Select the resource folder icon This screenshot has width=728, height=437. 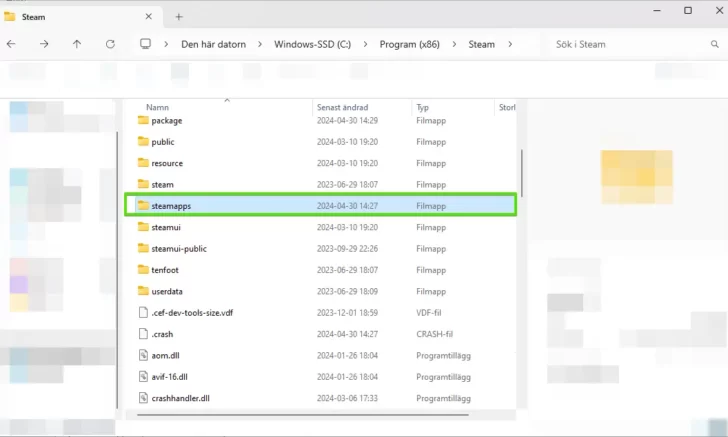coord(143,163)
